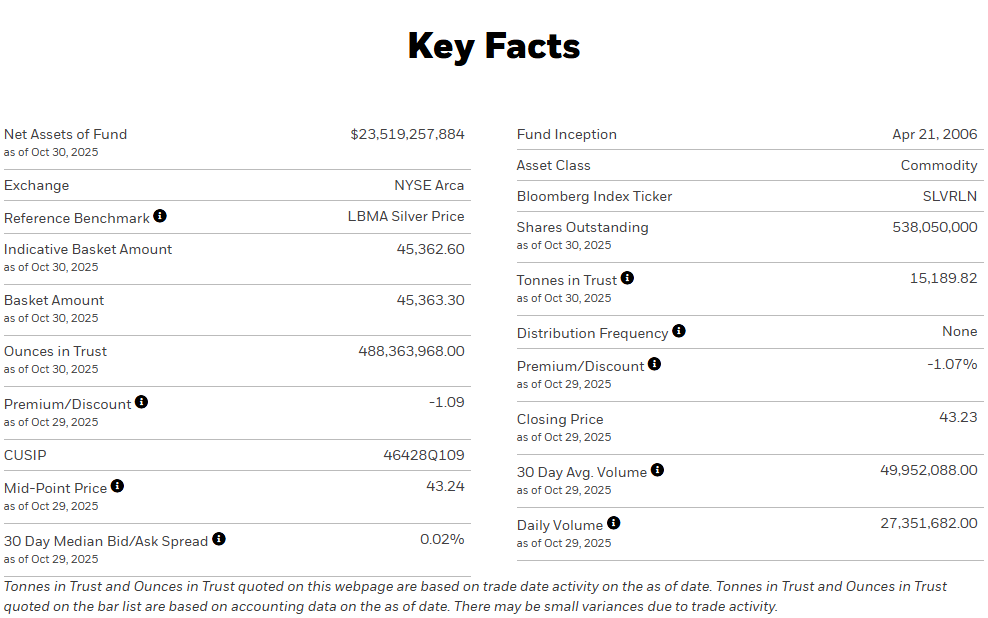988x618 pixels.
Task: Open info icon next to Mid-Point Price
Action: (x=117, y=486)
